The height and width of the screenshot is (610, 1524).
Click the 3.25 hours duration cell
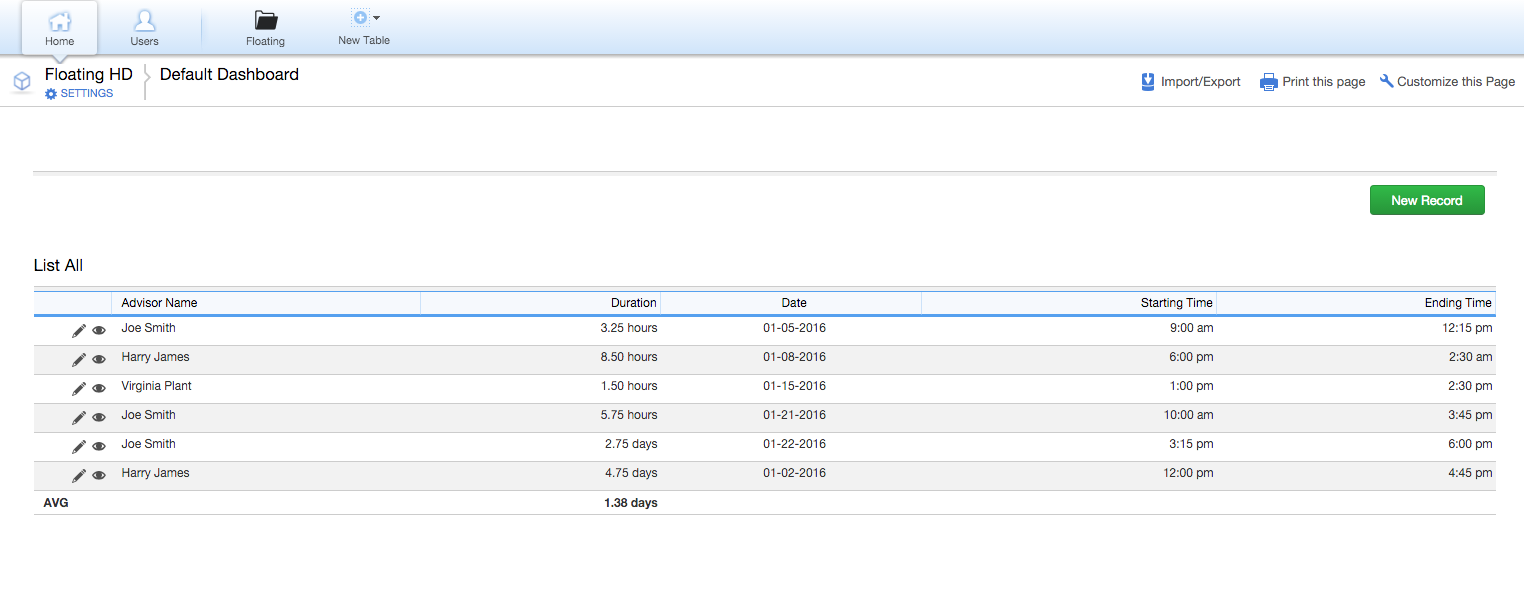tap(629, 328)
